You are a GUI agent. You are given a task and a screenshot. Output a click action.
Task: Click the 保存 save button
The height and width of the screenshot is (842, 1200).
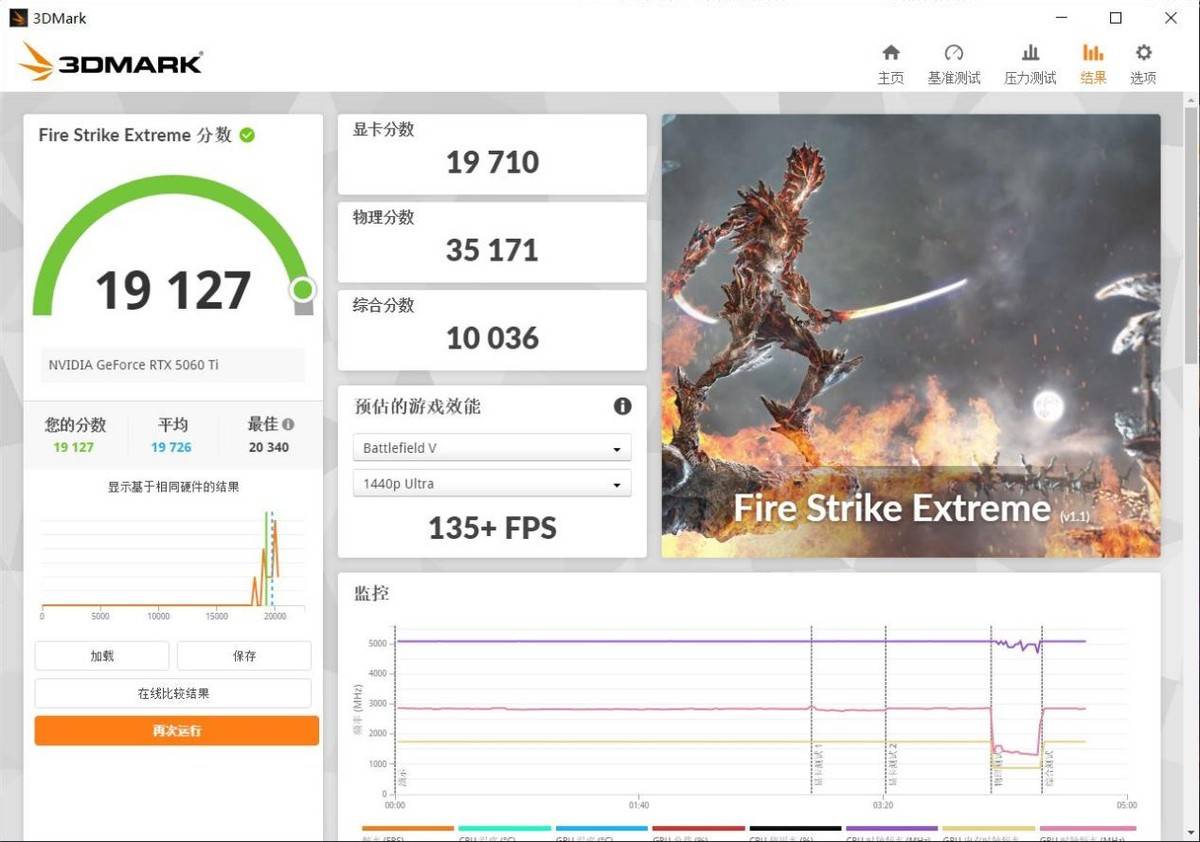244,656
